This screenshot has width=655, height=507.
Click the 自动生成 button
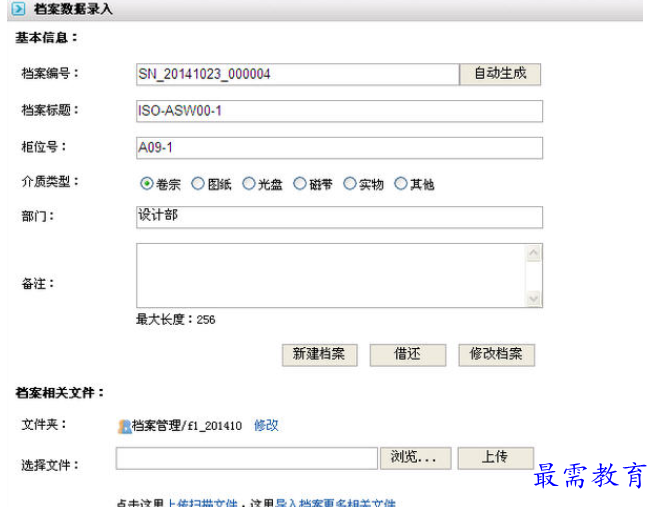tap(500, 74)
